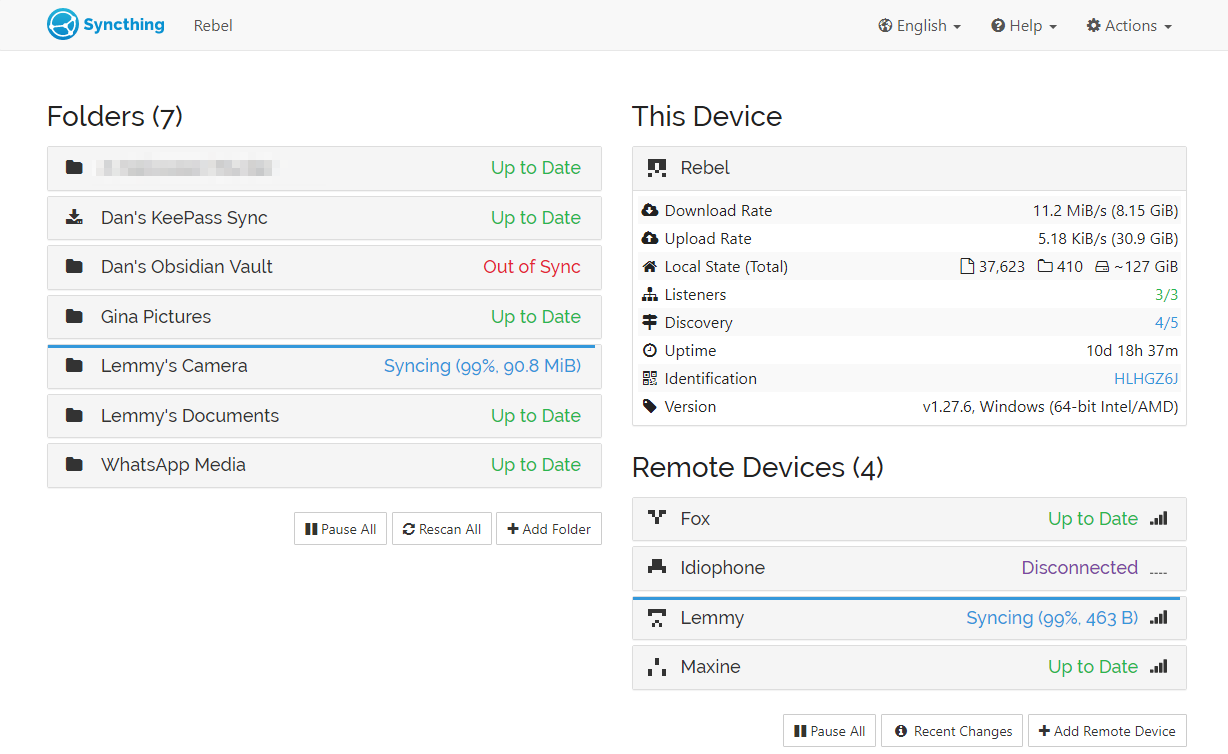Image resolution: width=1228 pixels, height=754 pixels.
Task: Click the QR code Identification icon
Action: point(650,379)
